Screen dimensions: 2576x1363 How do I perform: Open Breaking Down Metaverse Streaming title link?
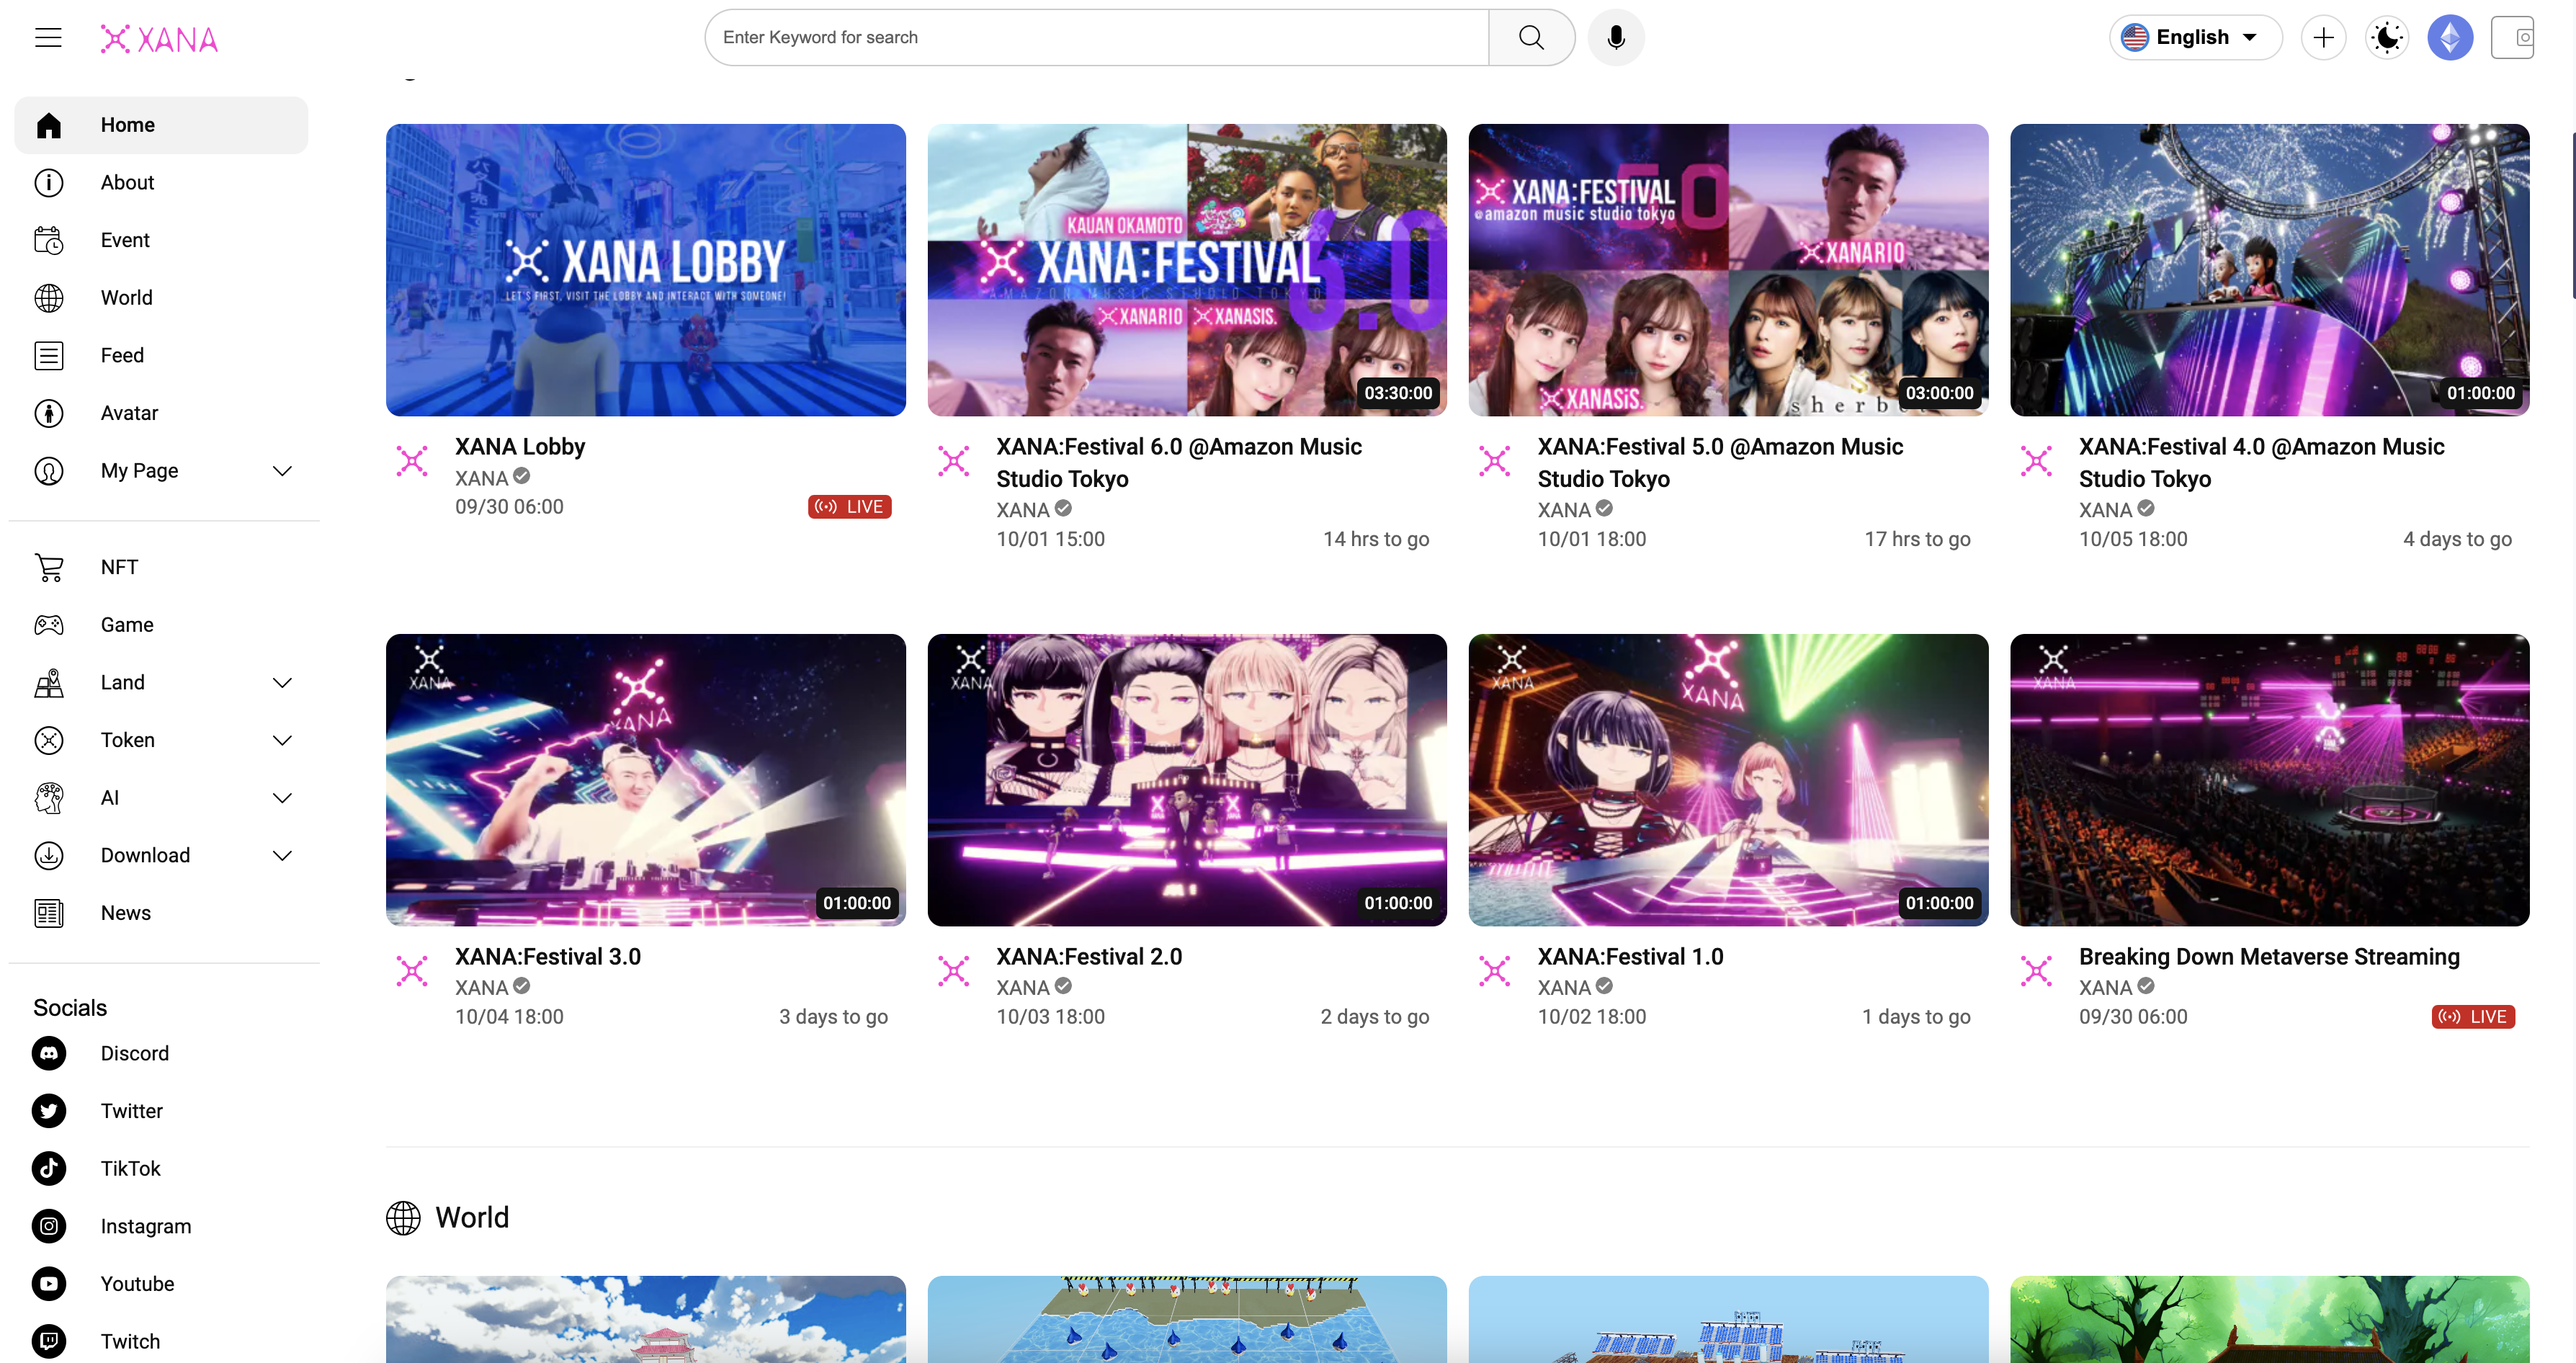pos(2268,956)
